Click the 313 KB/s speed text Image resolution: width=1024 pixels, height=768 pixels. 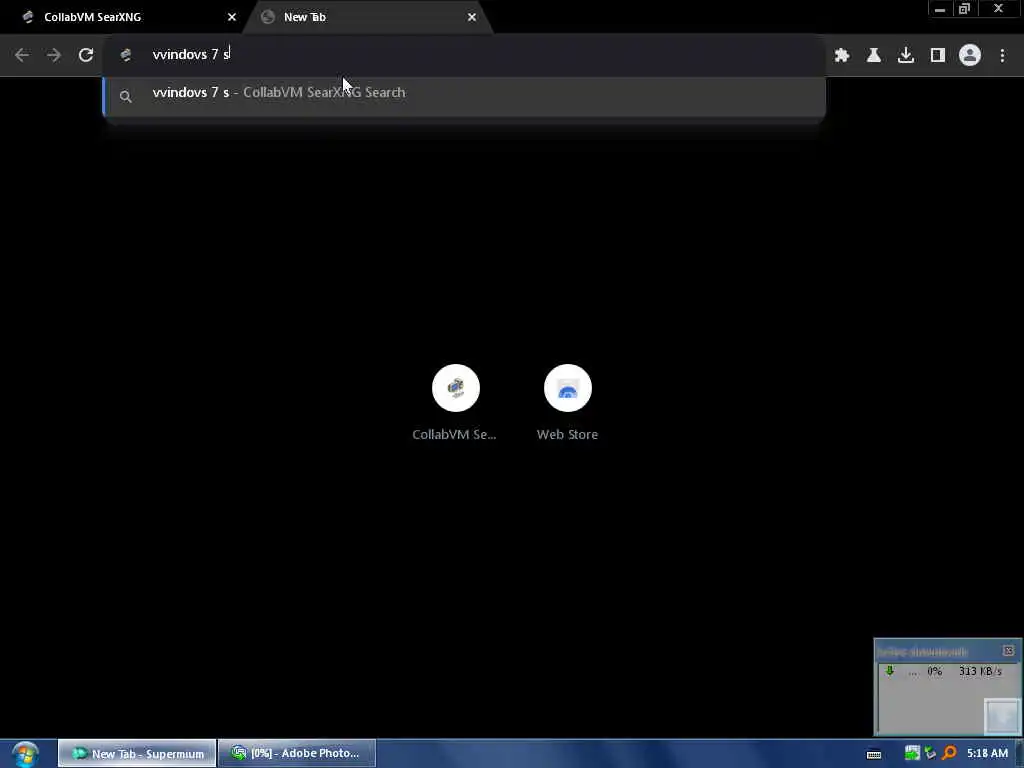(x=980, y=671)
